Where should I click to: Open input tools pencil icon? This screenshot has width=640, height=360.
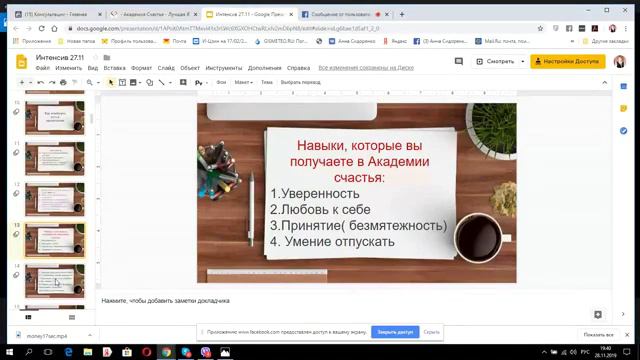tap(198, 82)
